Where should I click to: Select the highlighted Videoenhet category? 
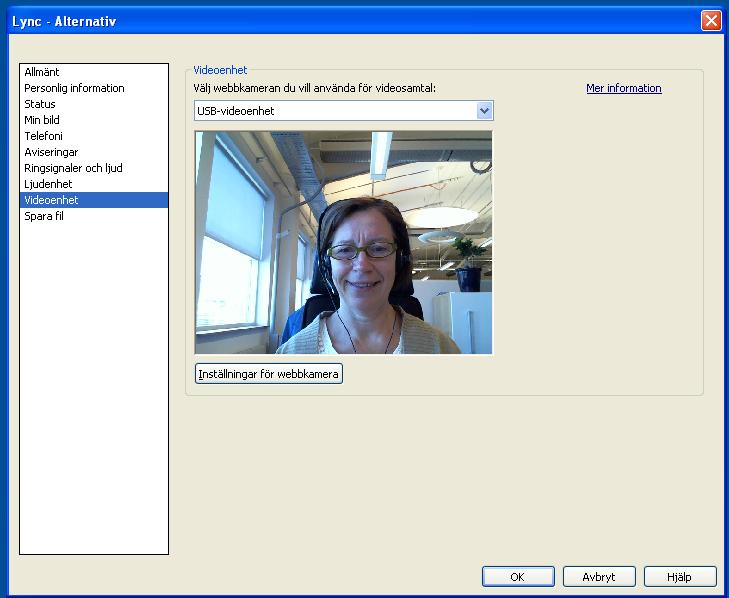pos(94,200)
